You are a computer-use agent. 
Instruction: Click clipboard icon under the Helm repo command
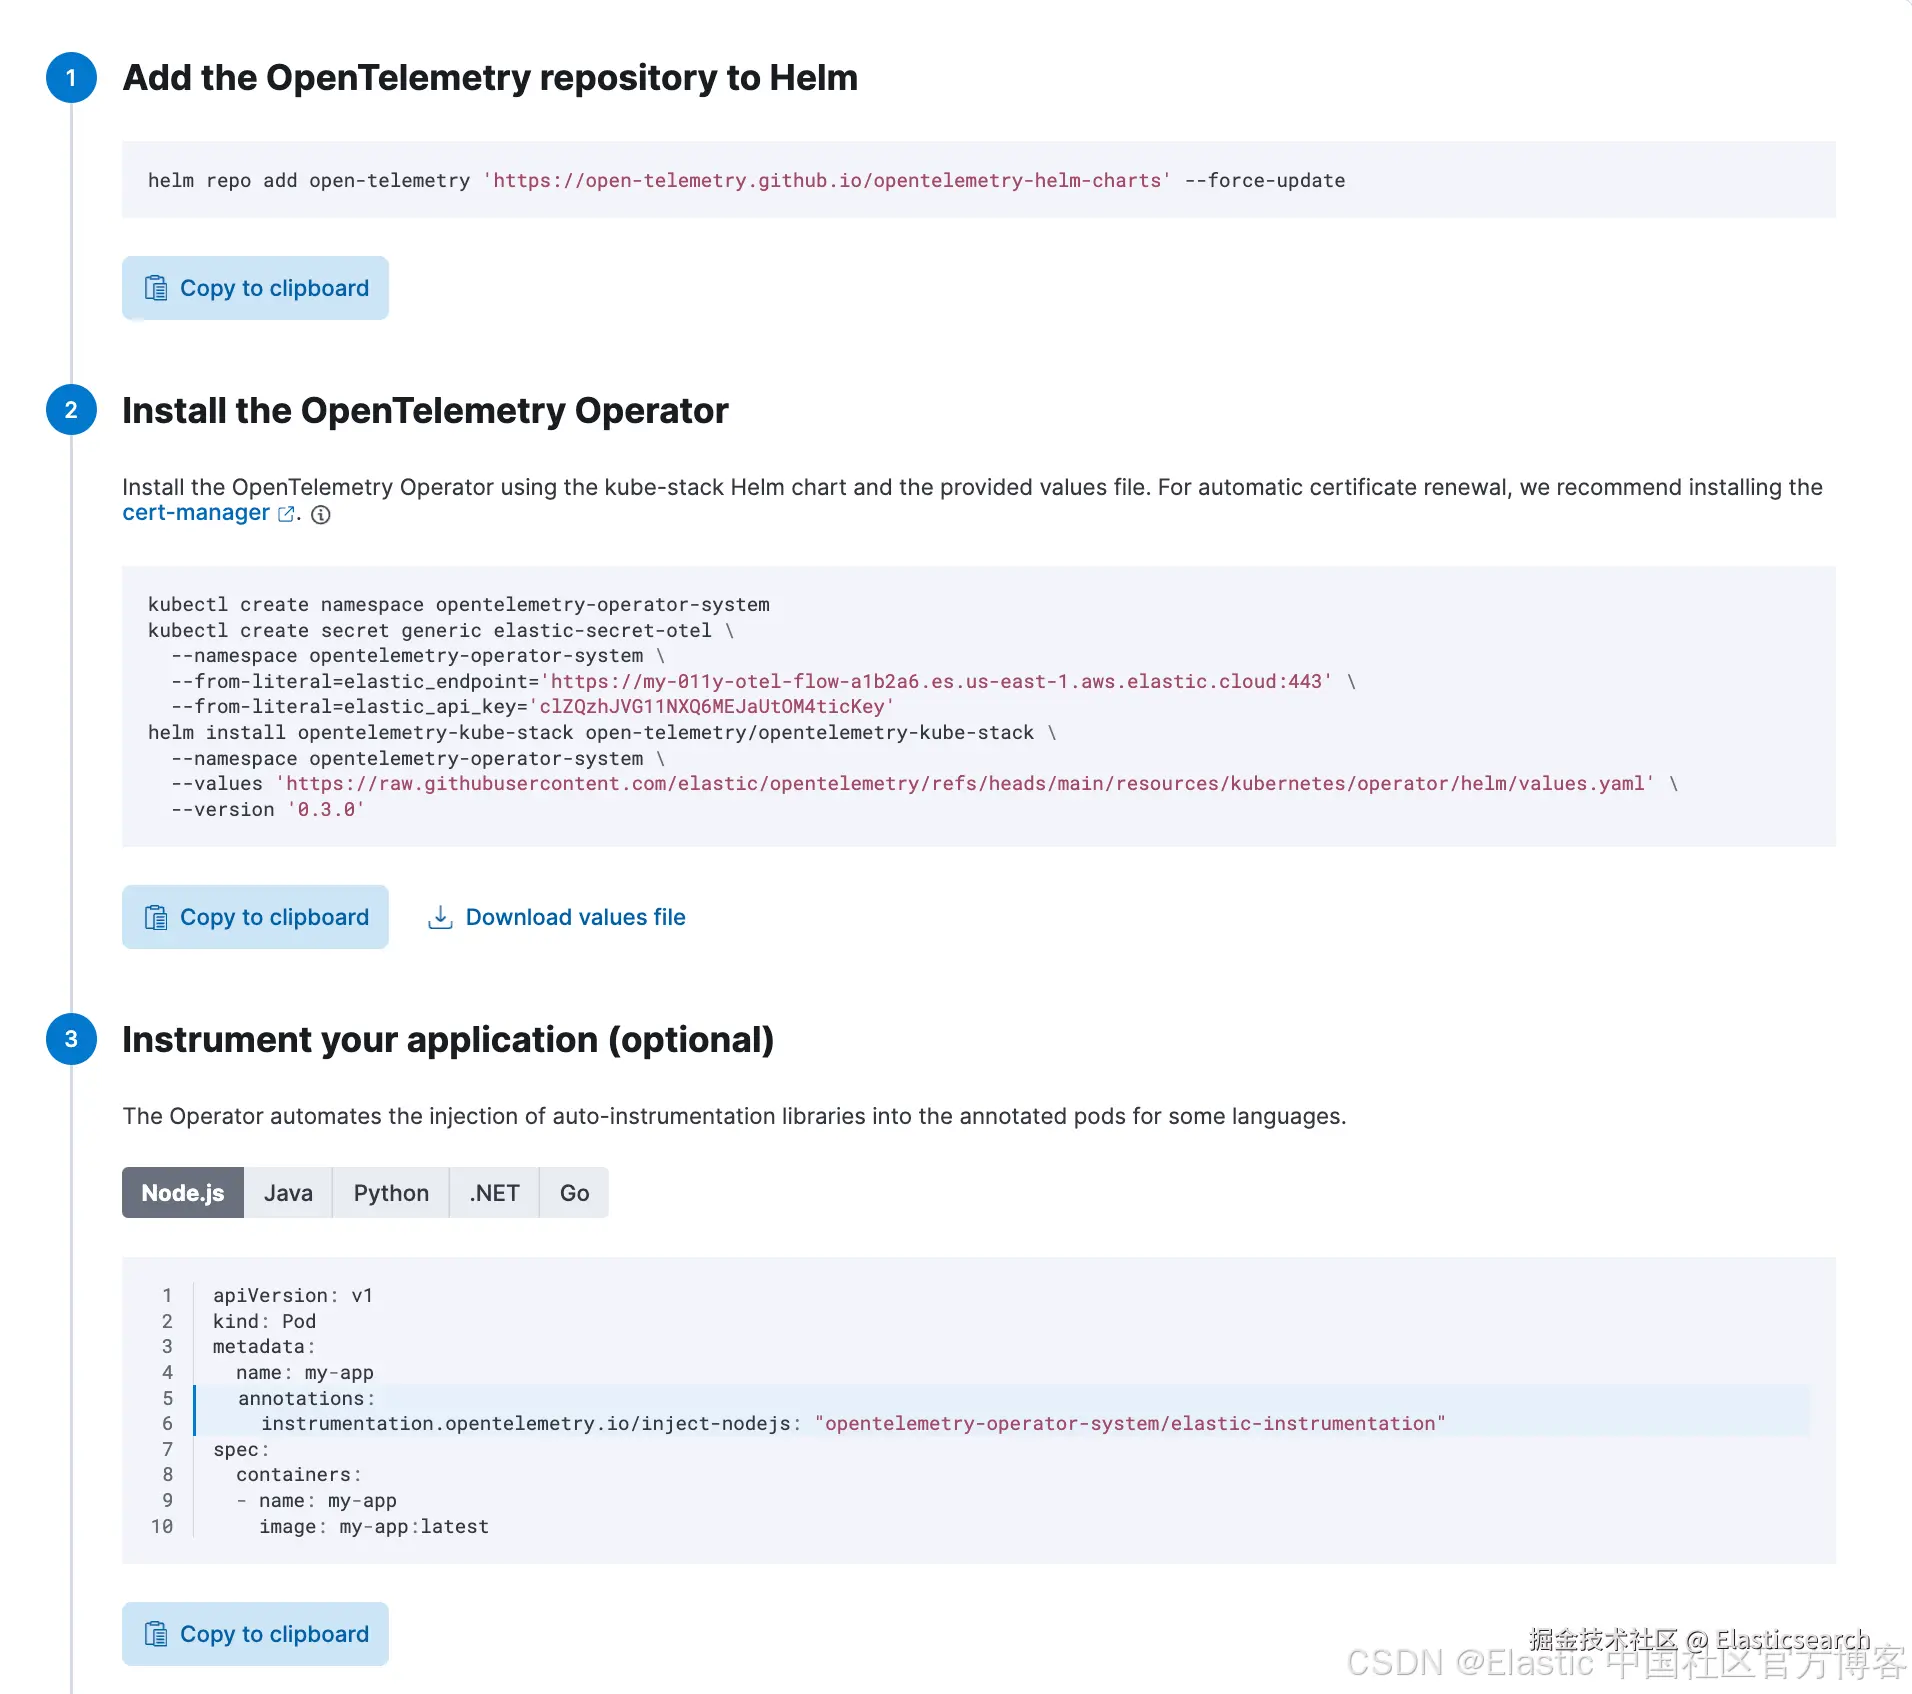[156, 288]
